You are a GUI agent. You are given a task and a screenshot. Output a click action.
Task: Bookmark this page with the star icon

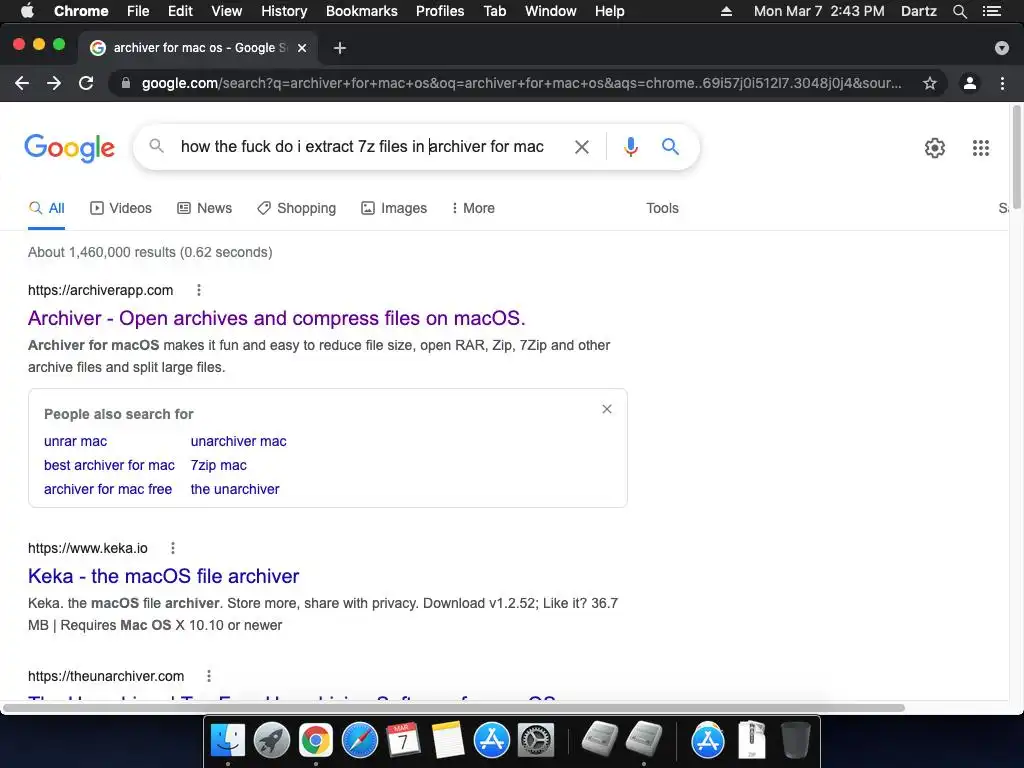click(x=930, y=83)
